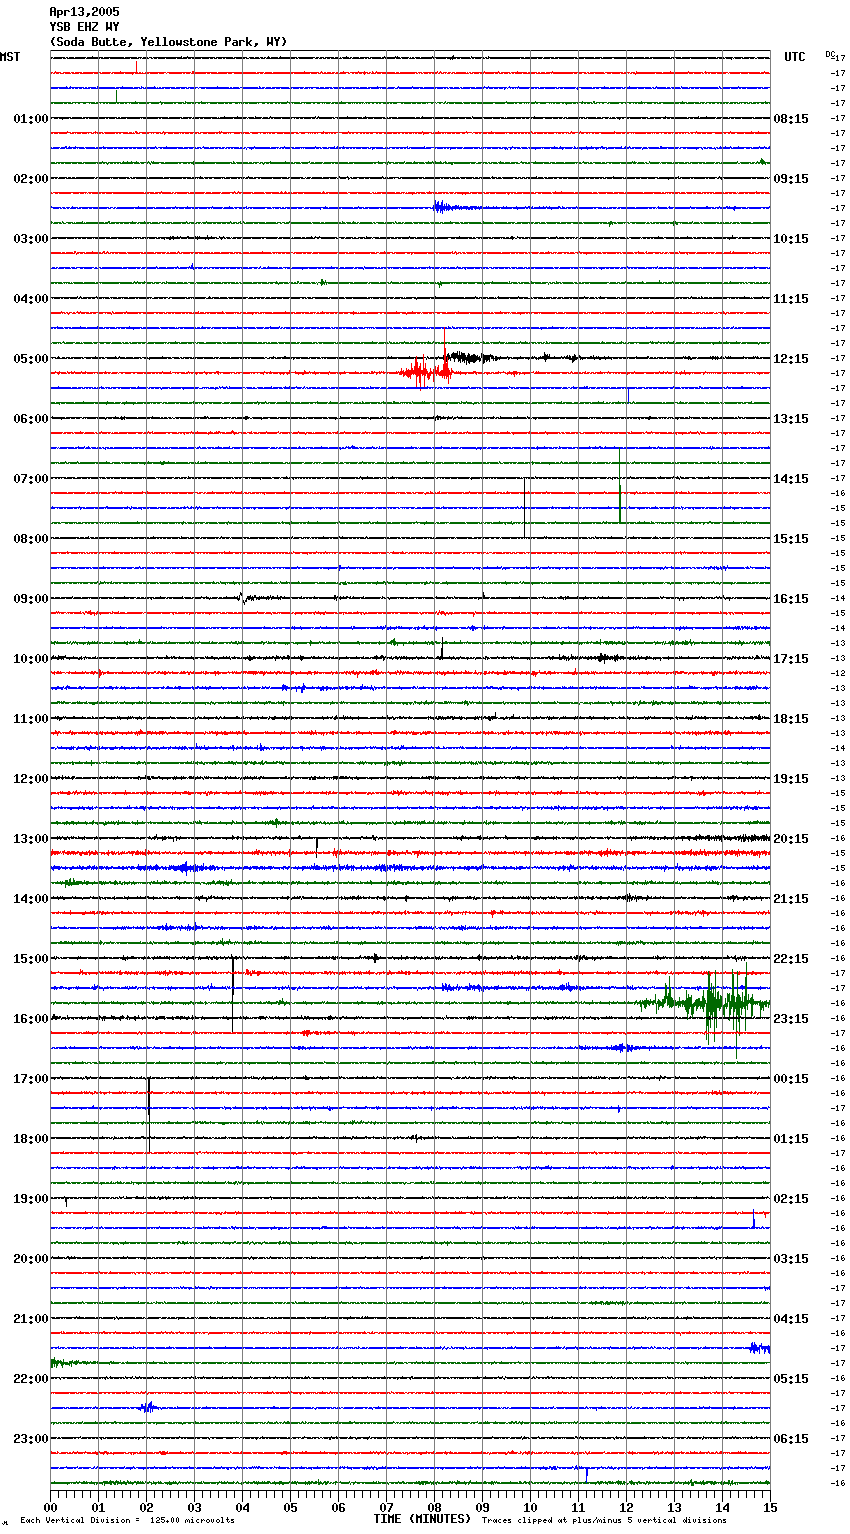Click the UTC time label '17:15'
Image resolution: width=850 pixels, height=1534 pixels.
coord(791,659)
